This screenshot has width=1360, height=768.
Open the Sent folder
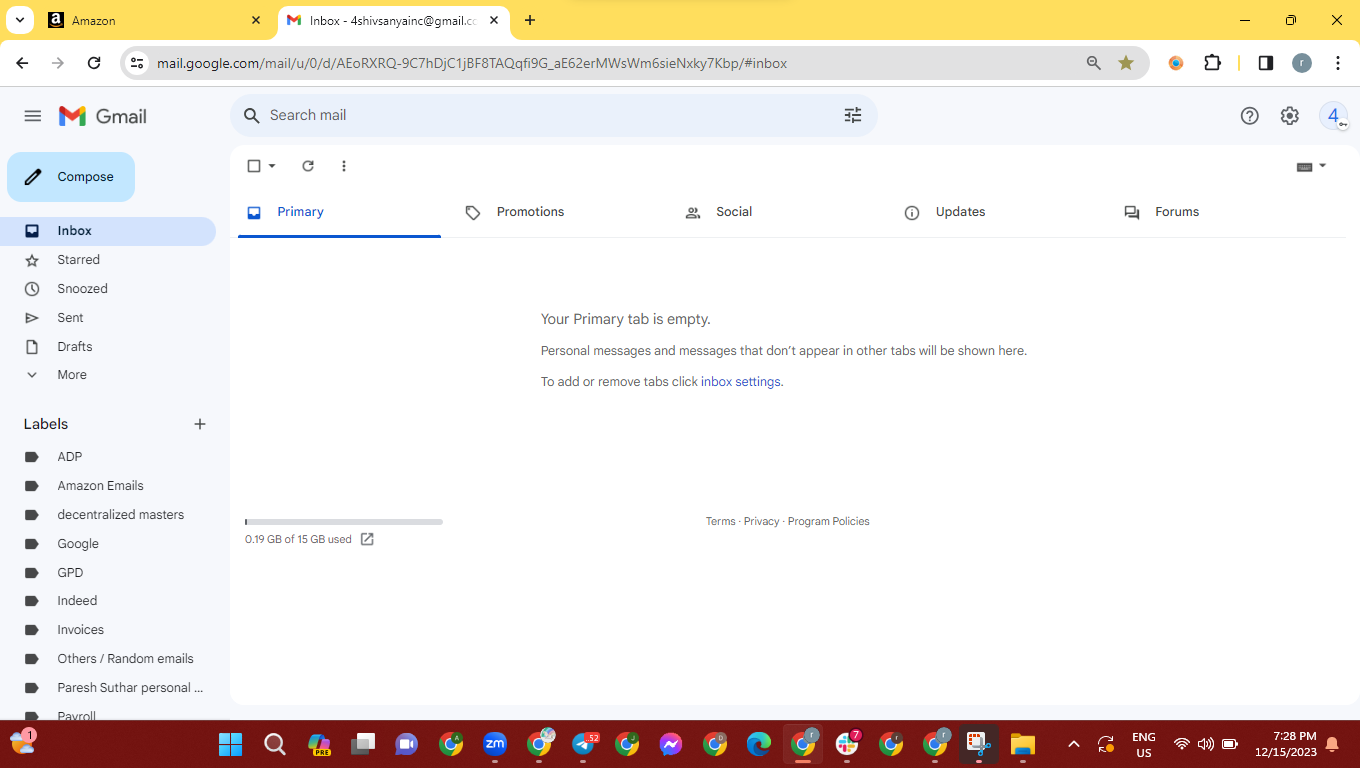[108, 318]
